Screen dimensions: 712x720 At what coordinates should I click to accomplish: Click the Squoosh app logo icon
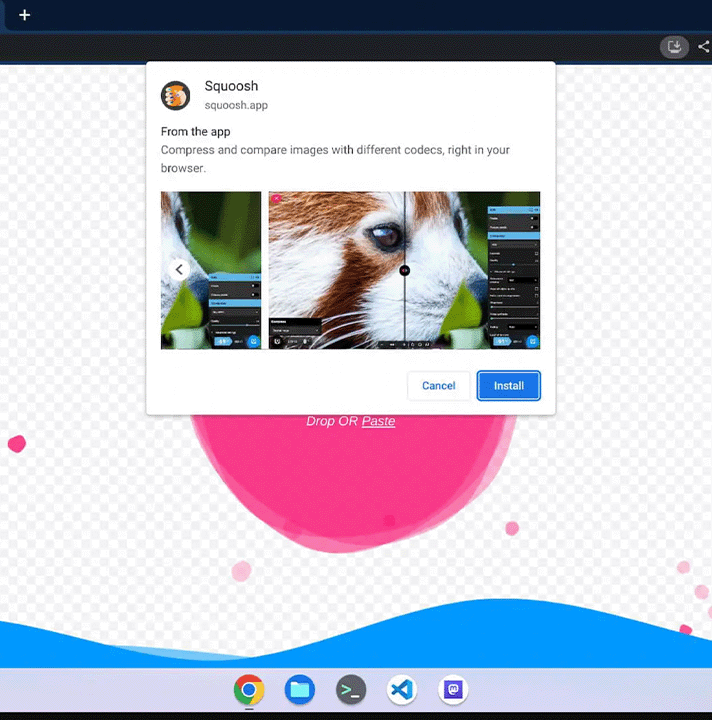tap(175, 96)
